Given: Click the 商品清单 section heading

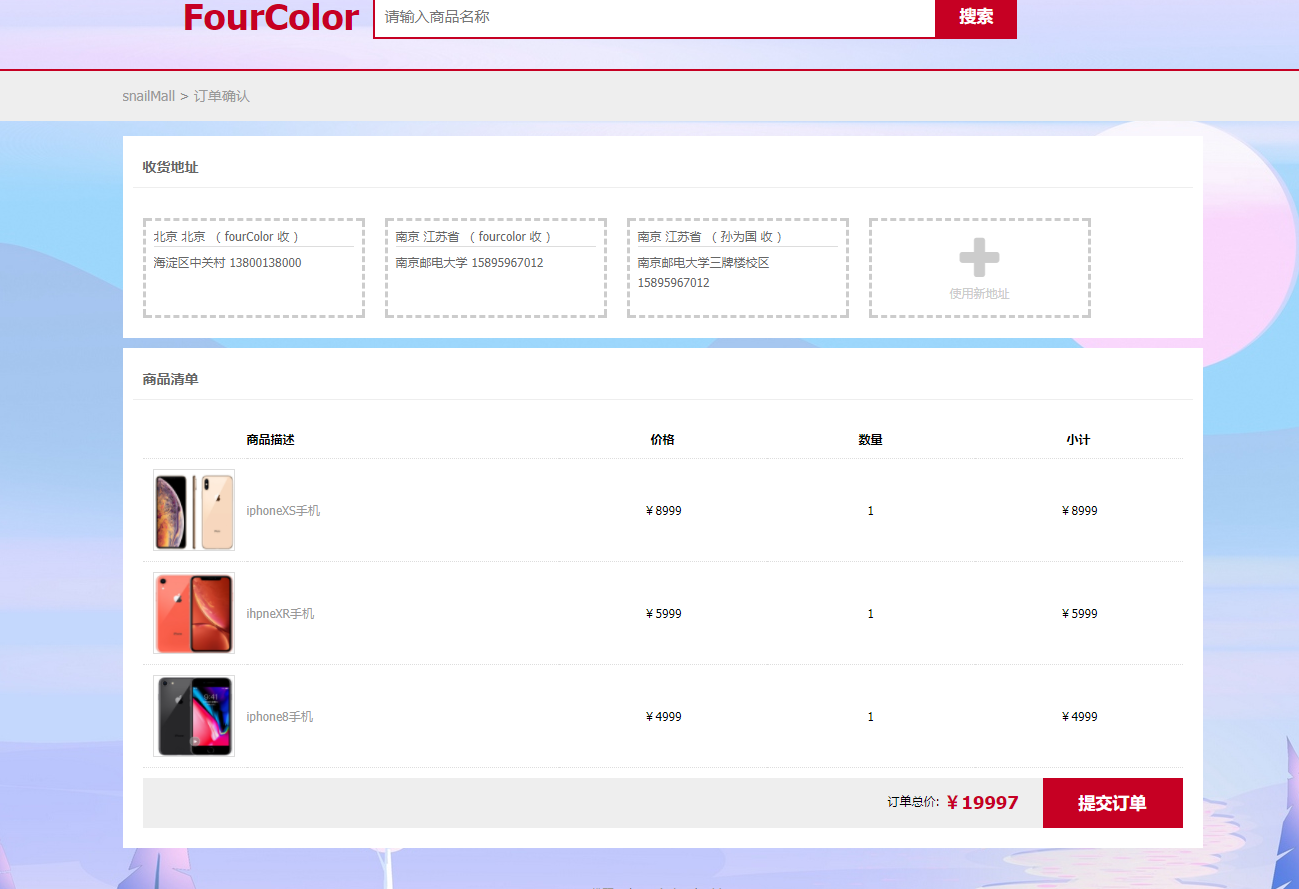Looking at the screenshot, I should coord(170,379).
